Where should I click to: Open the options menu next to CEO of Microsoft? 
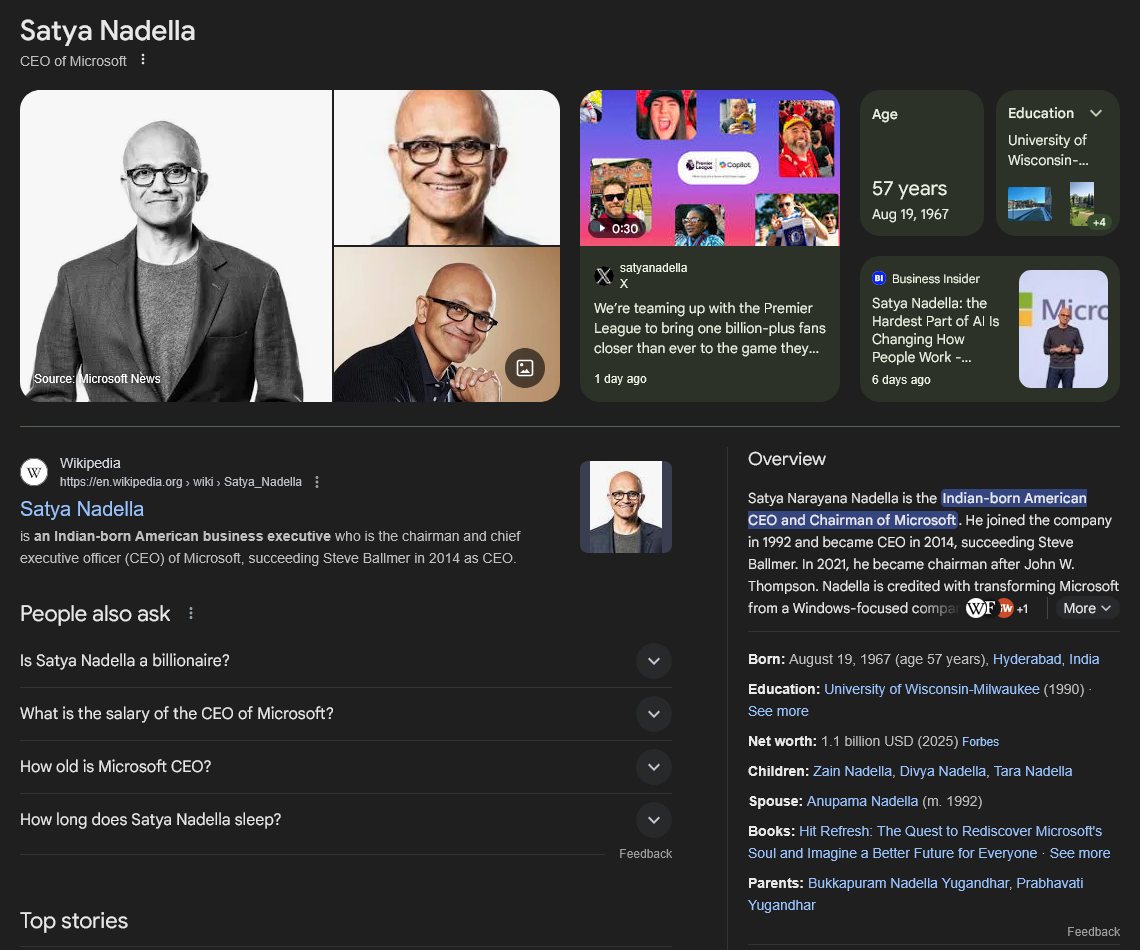click(x=142, y=60)
